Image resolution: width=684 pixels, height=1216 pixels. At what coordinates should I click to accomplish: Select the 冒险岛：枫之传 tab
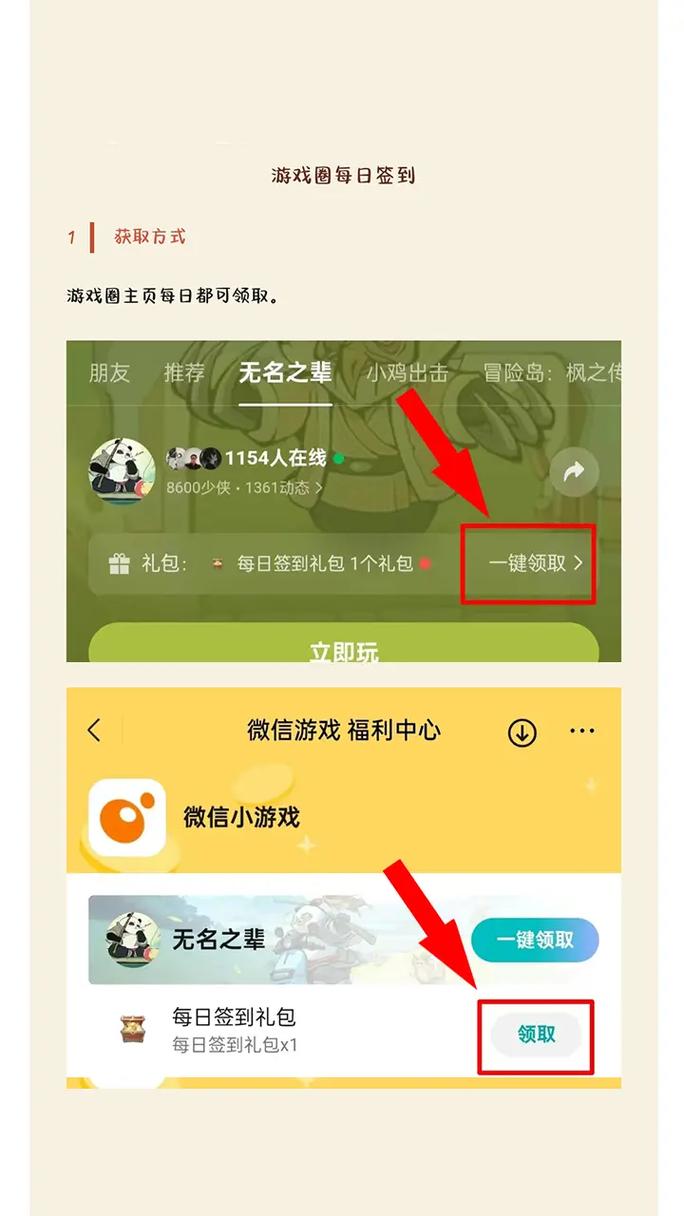tap(551, 373)
